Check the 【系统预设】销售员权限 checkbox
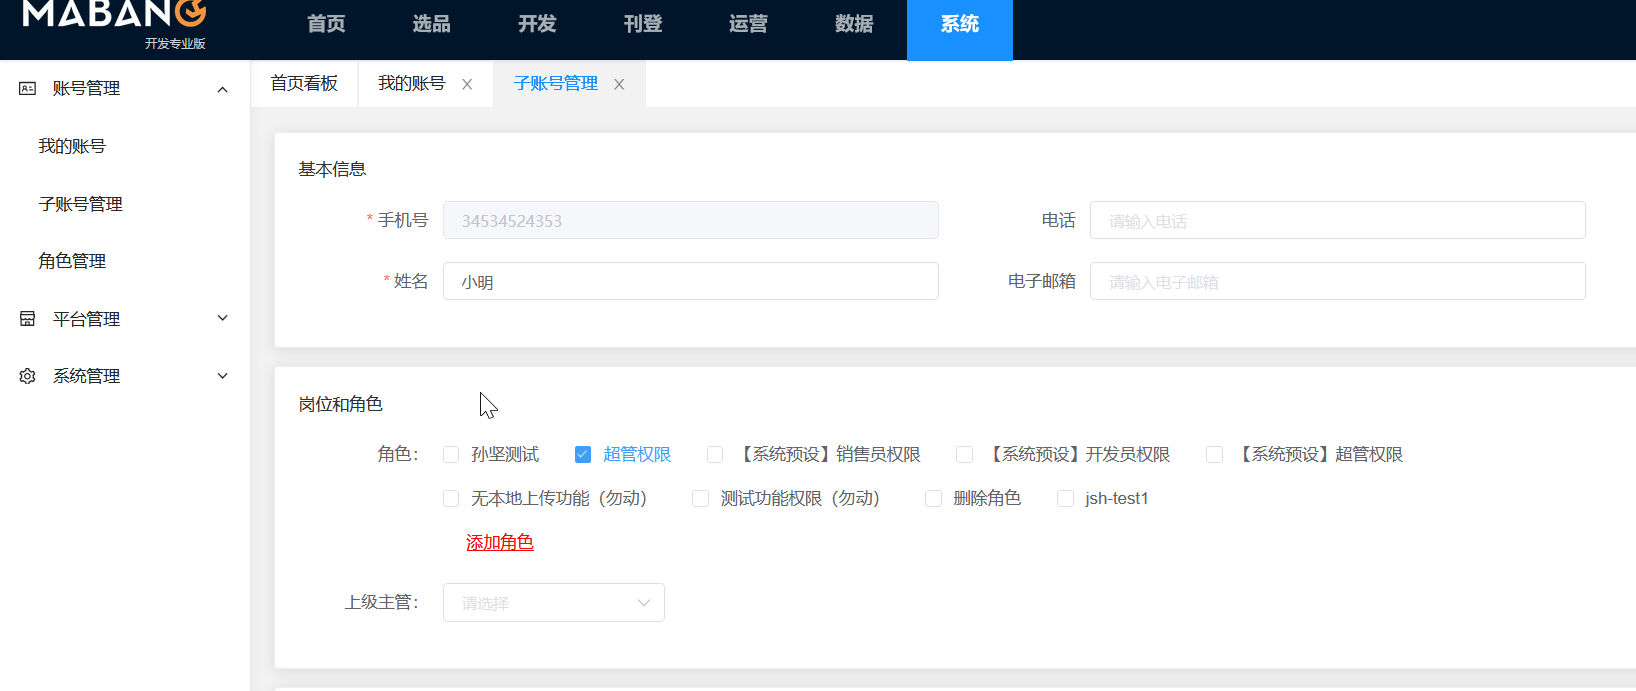This screenshot has height=691, width=1636. tap(715, 455)
